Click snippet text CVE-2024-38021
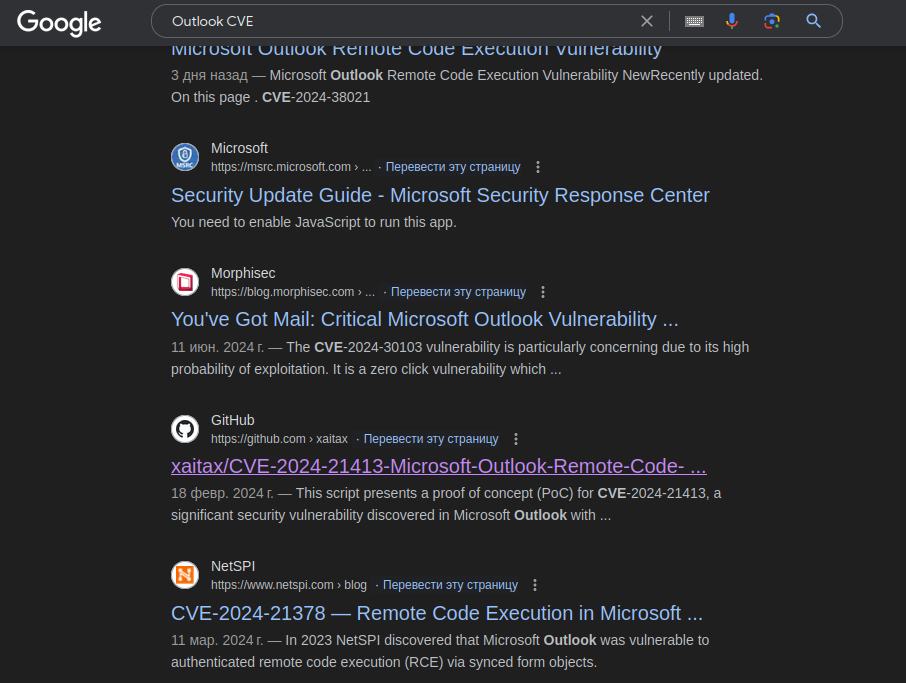Image resolution: width=906 pixels, height=683 pixels. click(x=316, y=97)
